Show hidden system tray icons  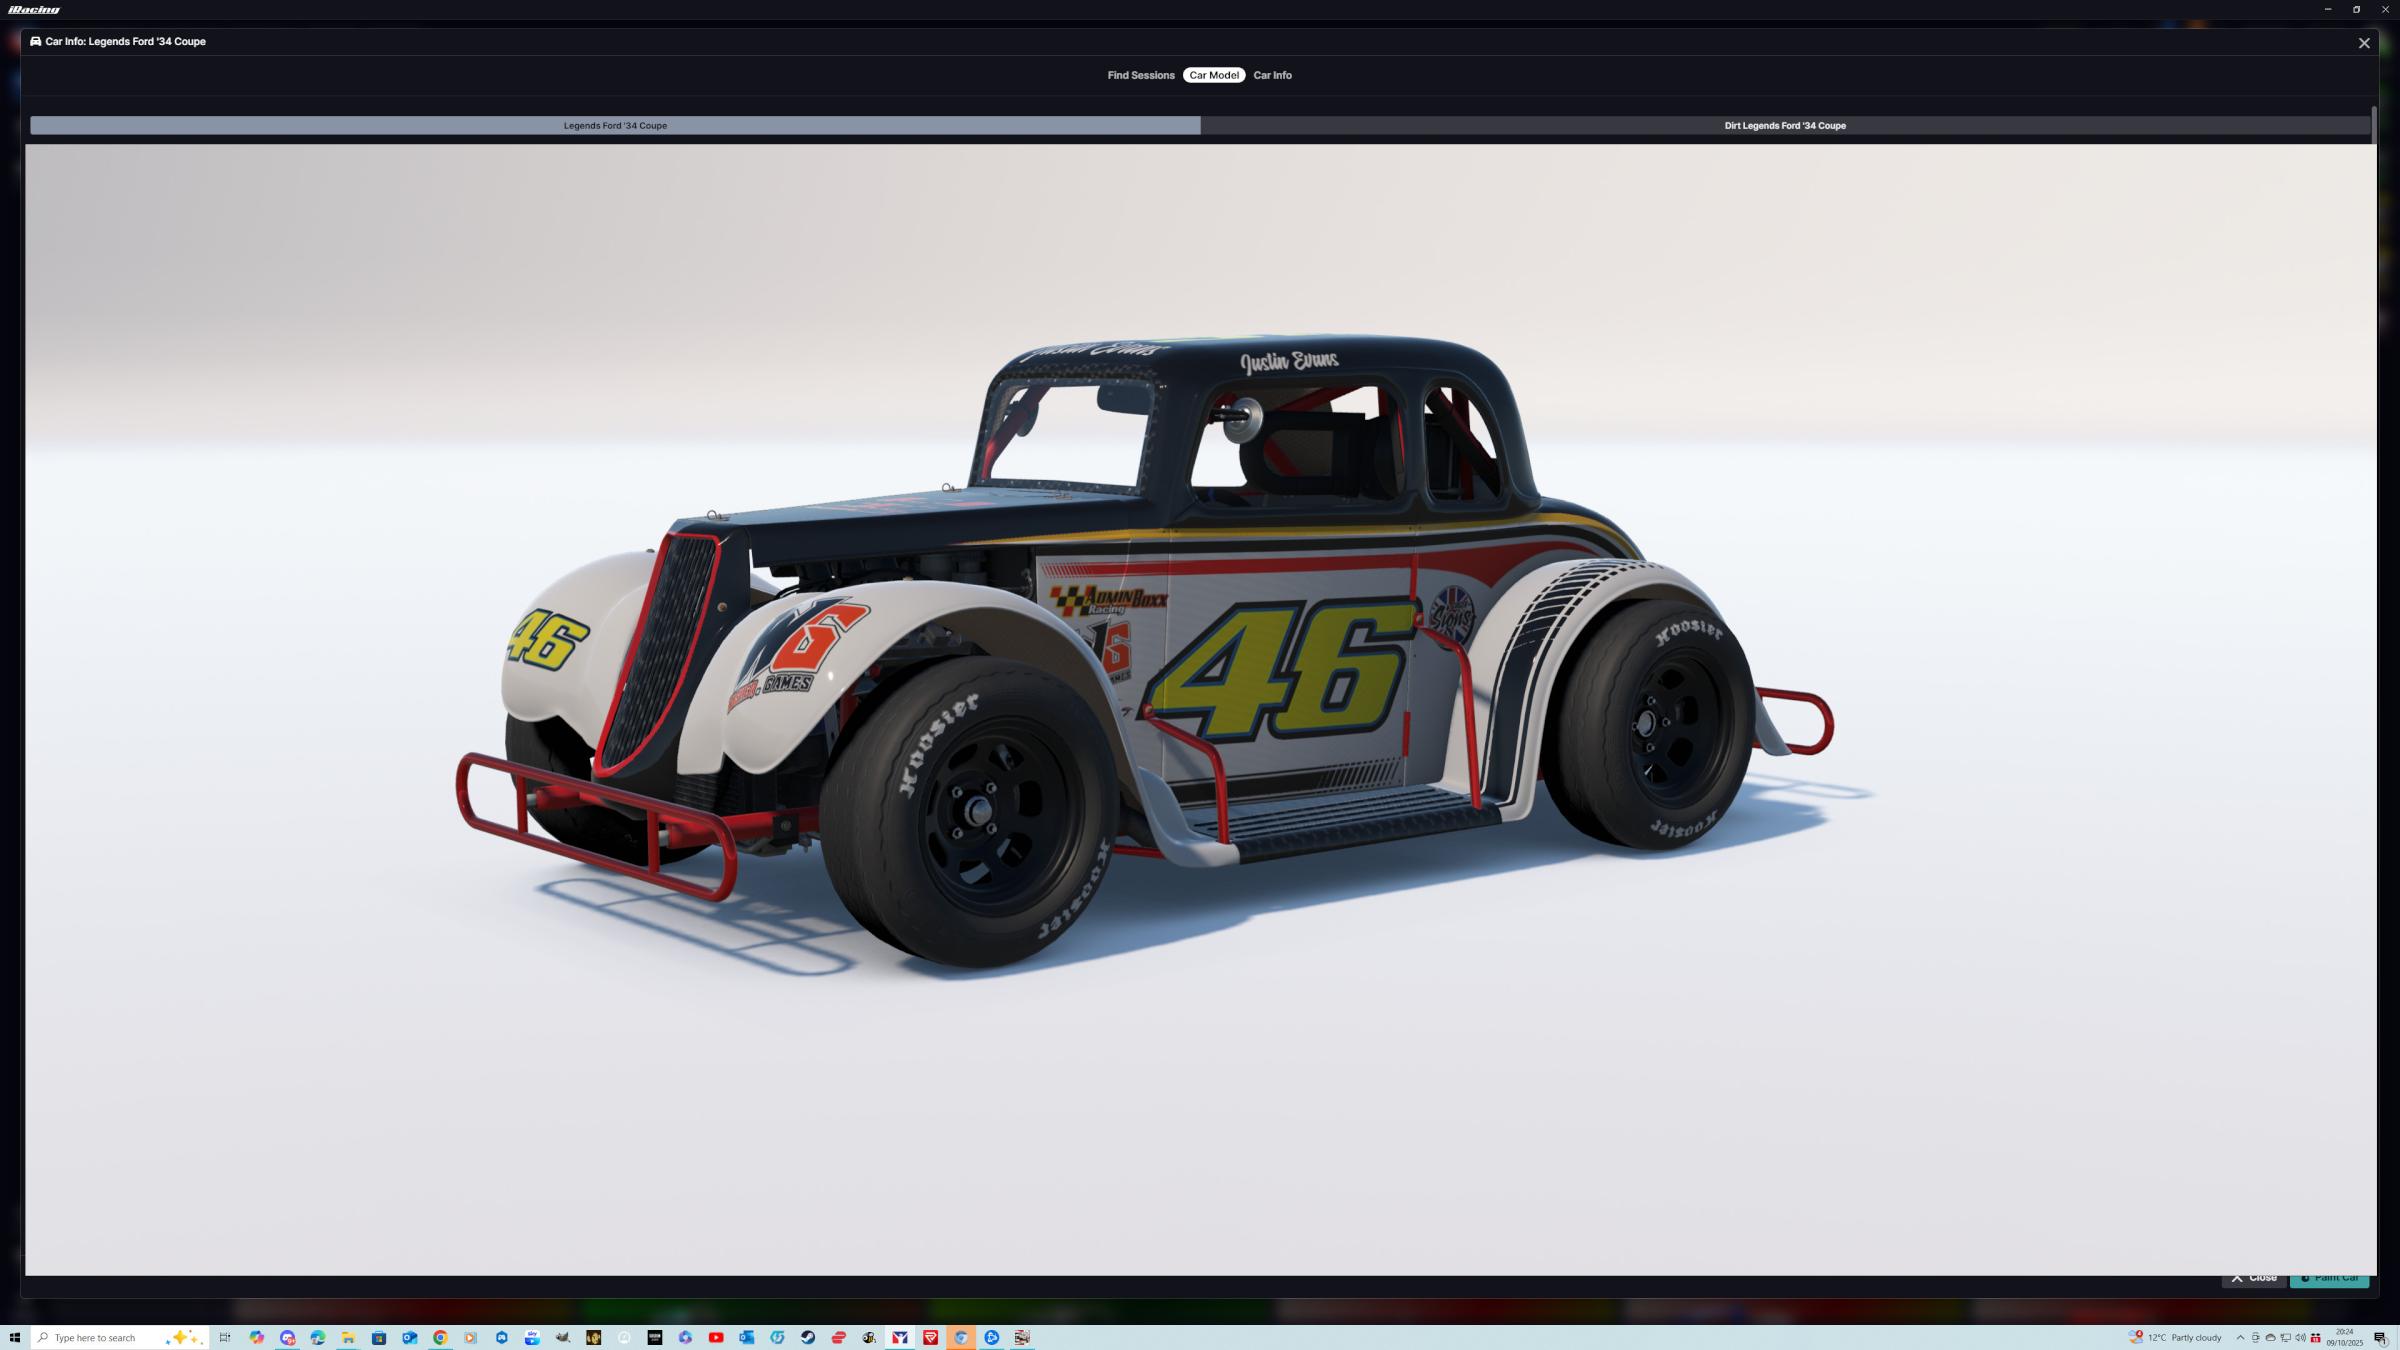point(2240,1337)
